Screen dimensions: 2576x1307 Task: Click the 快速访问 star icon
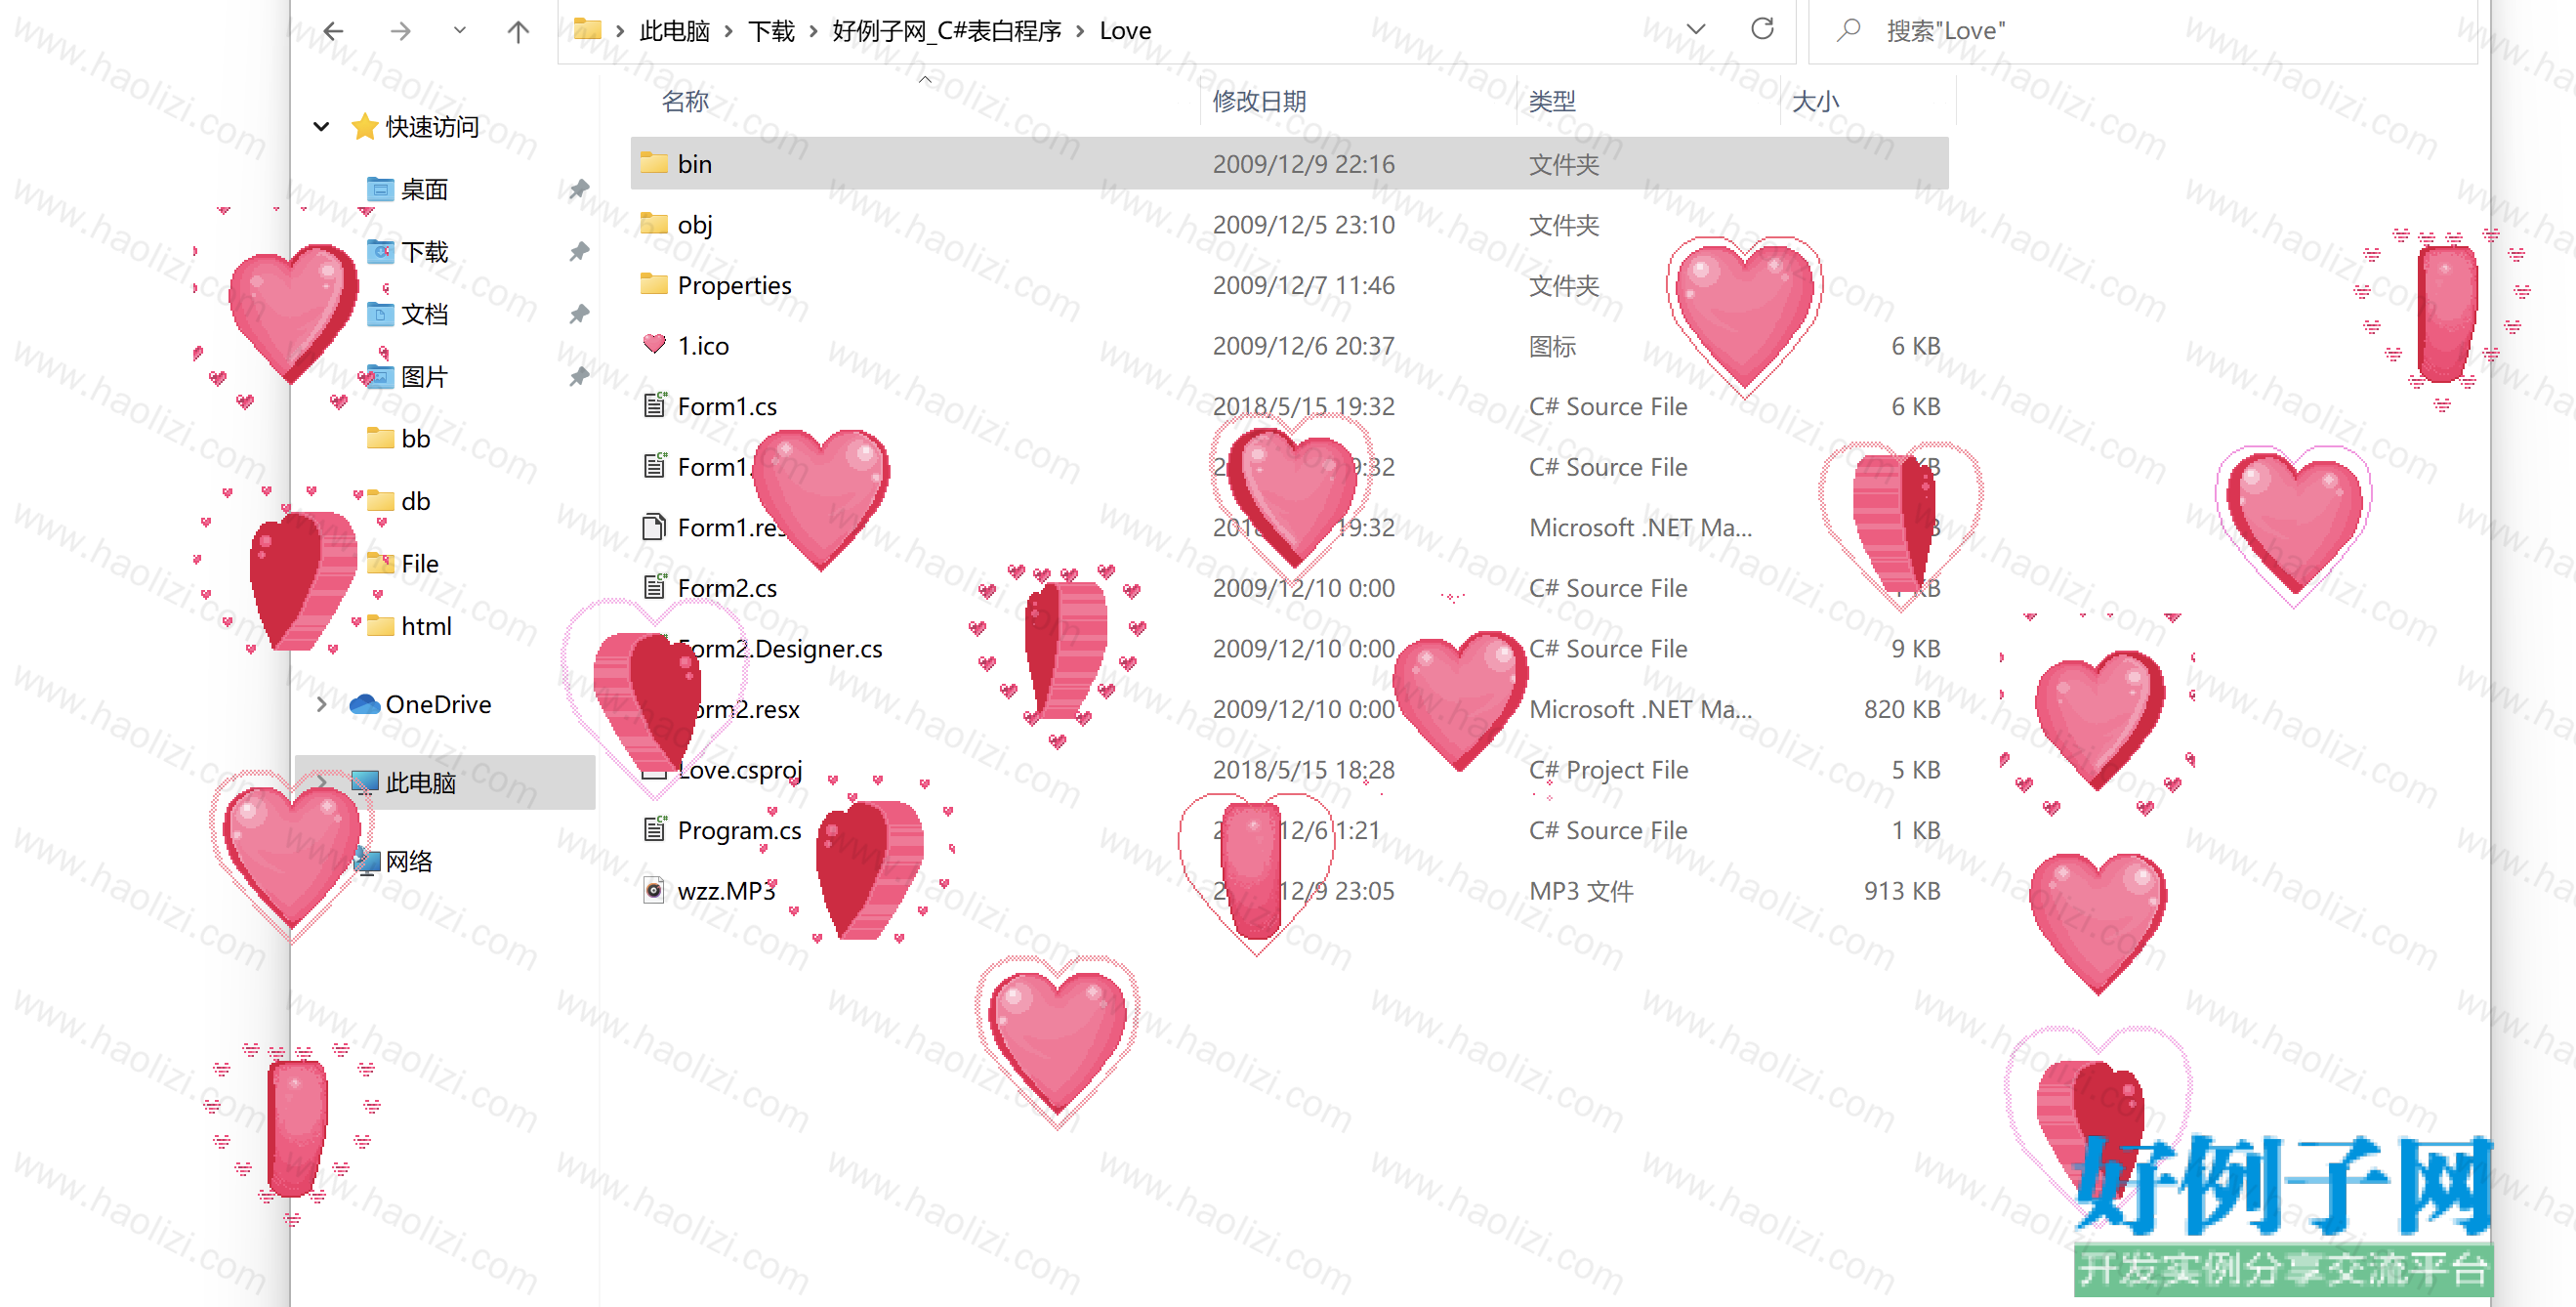tap(364, 126)
